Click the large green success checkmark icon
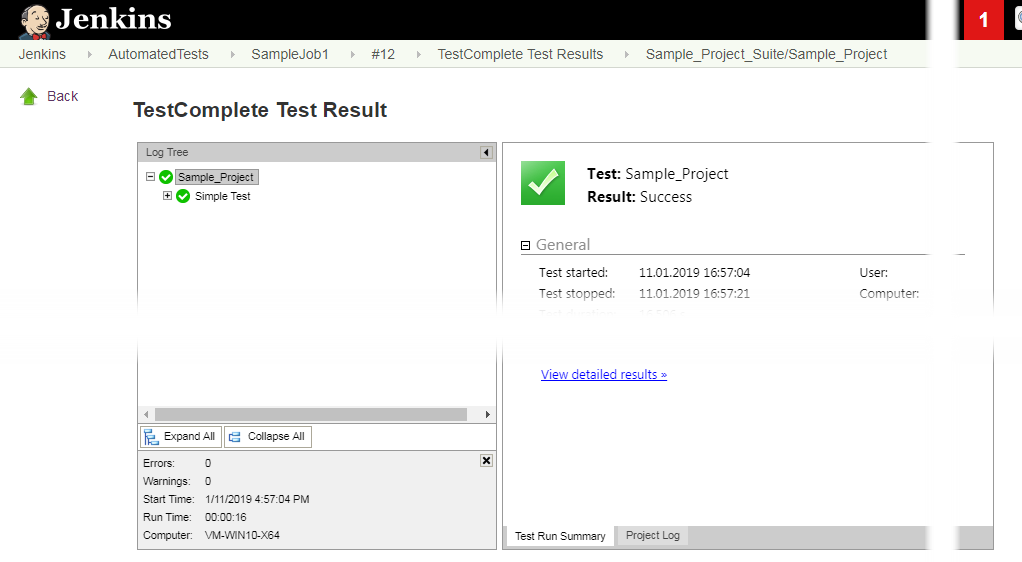 point(543,183)
